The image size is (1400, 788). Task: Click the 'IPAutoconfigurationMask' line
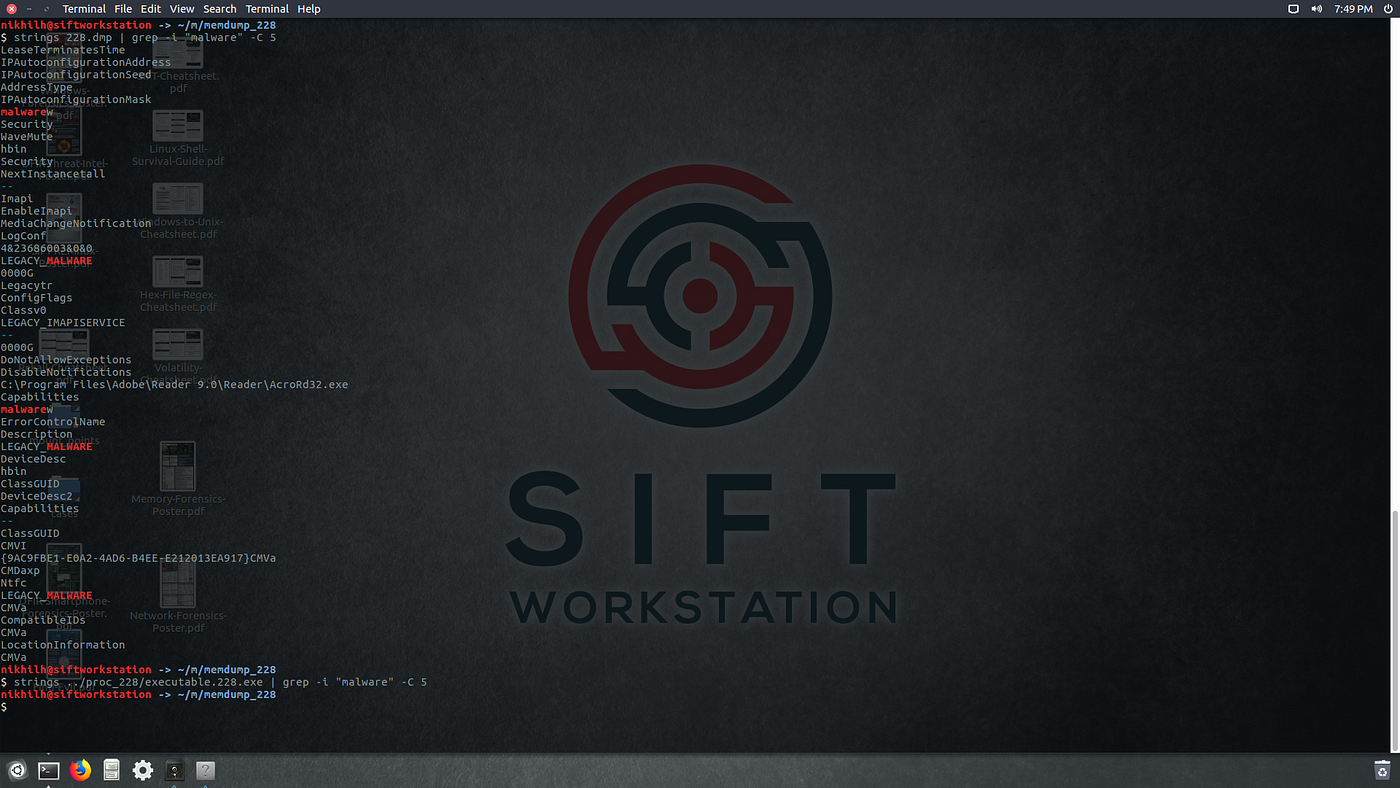76,99
